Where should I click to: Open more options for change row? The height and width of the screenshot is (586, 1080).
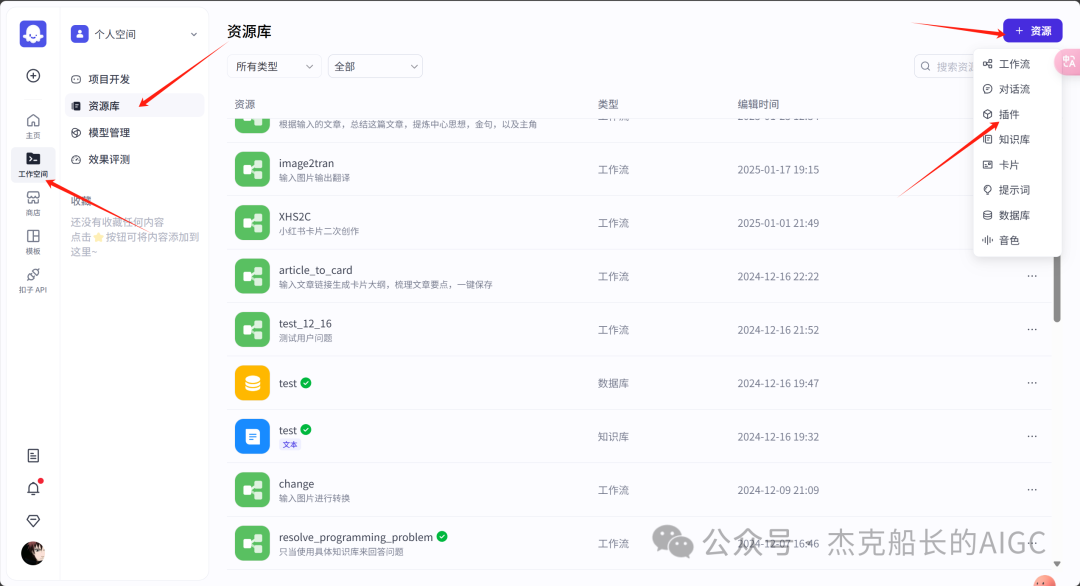click(x=1032, y=490)
